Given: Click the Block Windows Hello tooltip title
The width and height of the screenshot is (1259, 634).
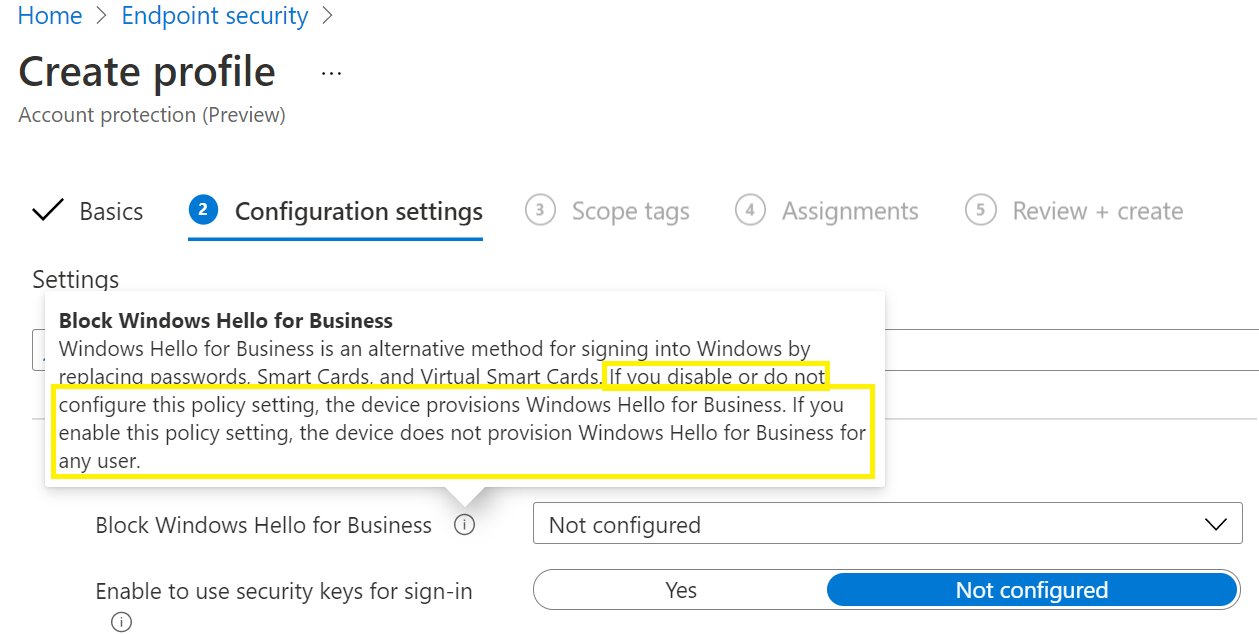Looking at the screenshot, I should pos(225,321).
